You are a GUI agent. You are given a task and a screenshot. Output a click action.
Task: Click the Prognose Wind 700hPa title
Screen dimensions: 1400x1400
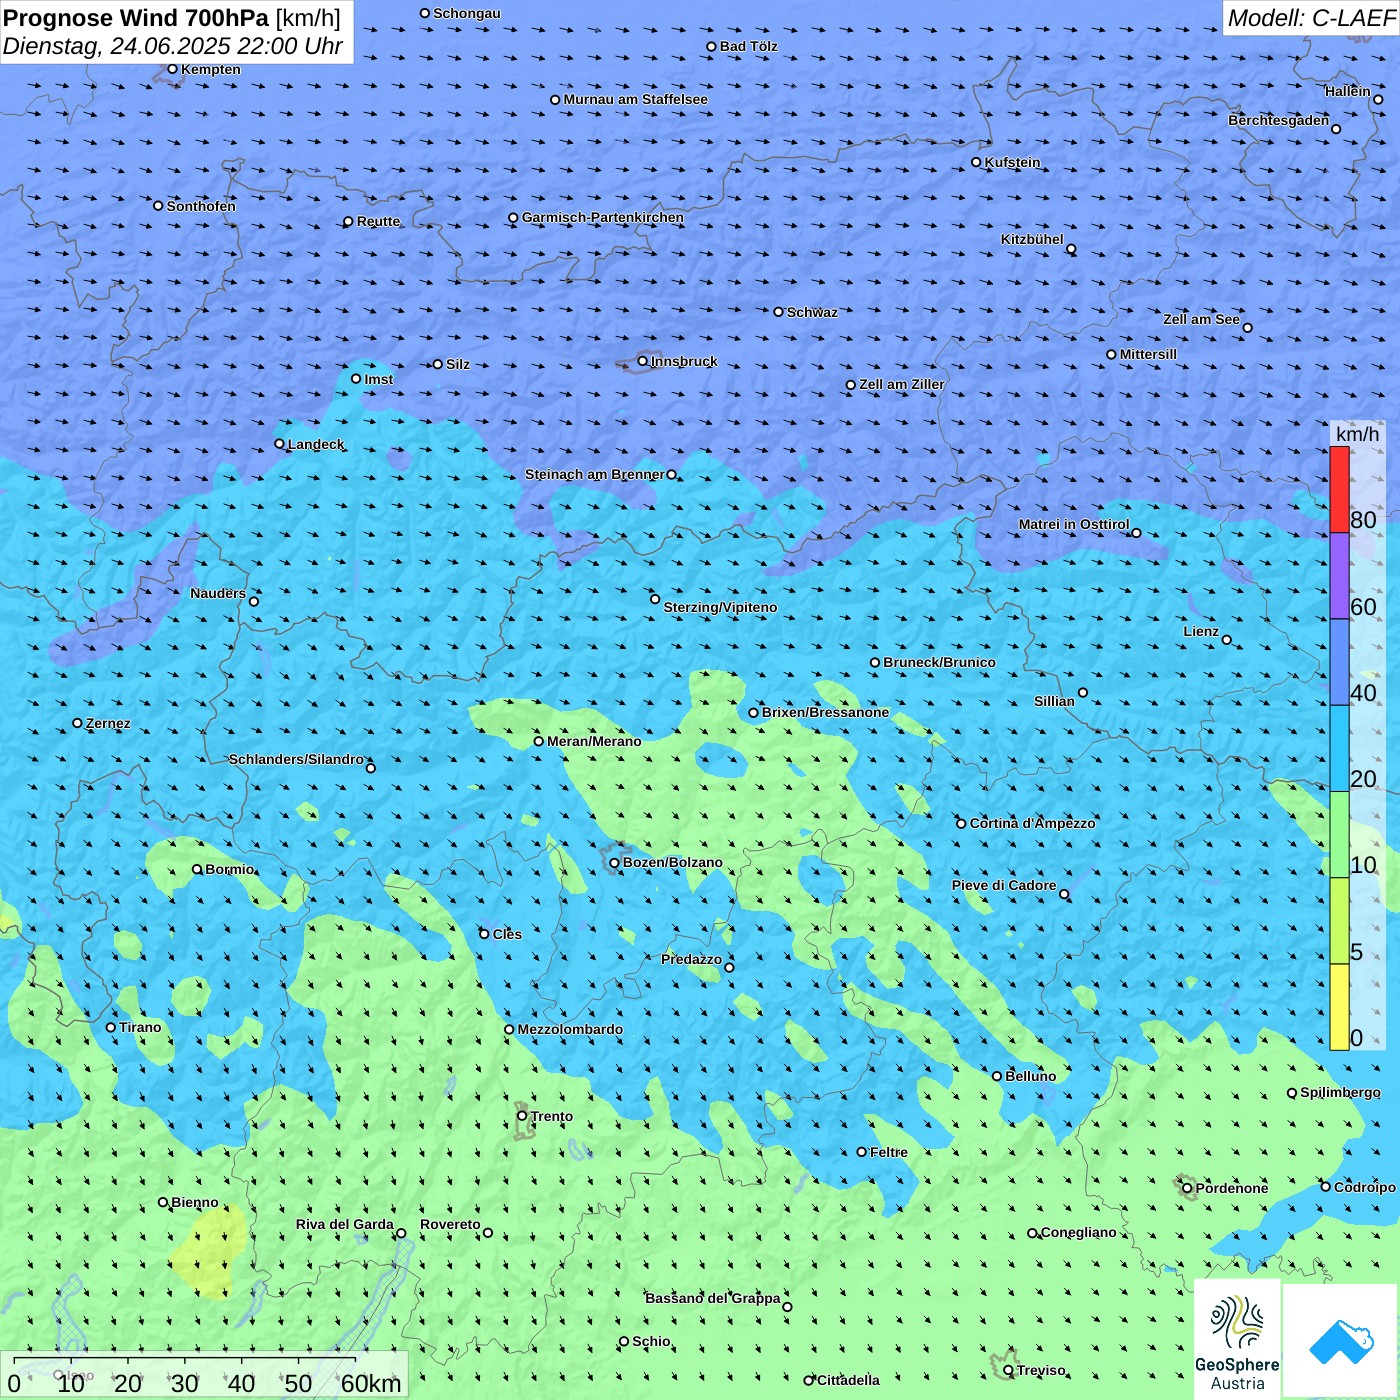pos(136,18)
